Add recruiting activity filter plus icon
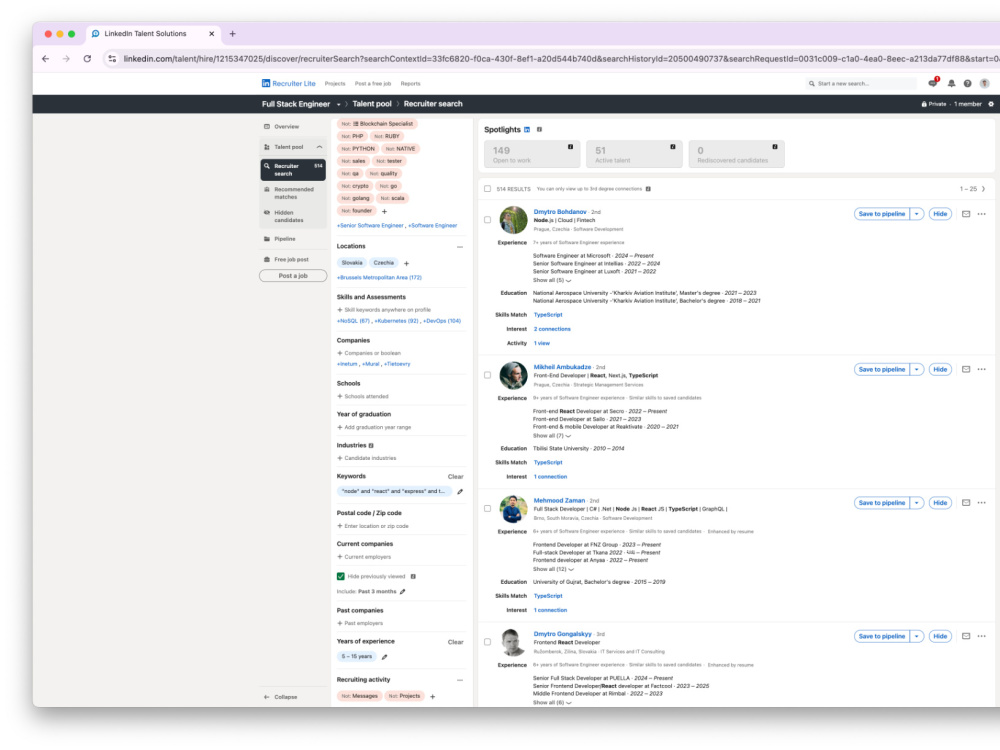This screenshot has height=750, width=1000. click(x=432, y=696)
